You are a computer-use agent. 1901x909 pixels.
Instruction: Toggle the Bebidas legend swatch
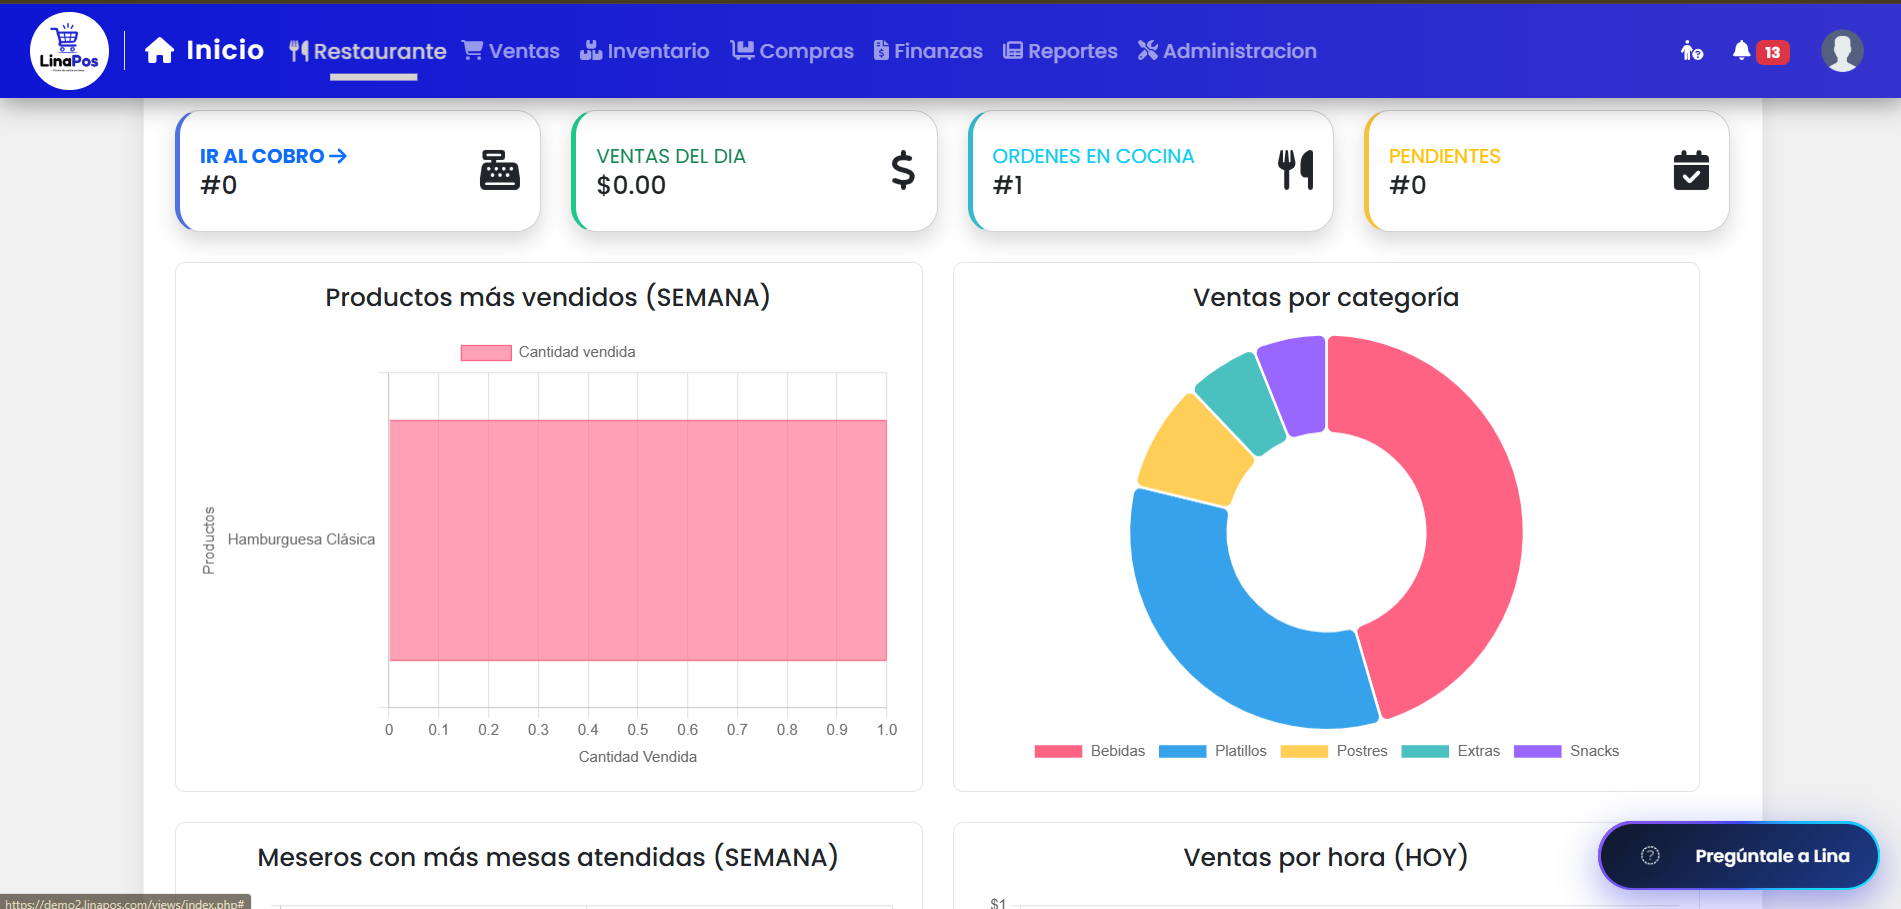click(1058, 751)
